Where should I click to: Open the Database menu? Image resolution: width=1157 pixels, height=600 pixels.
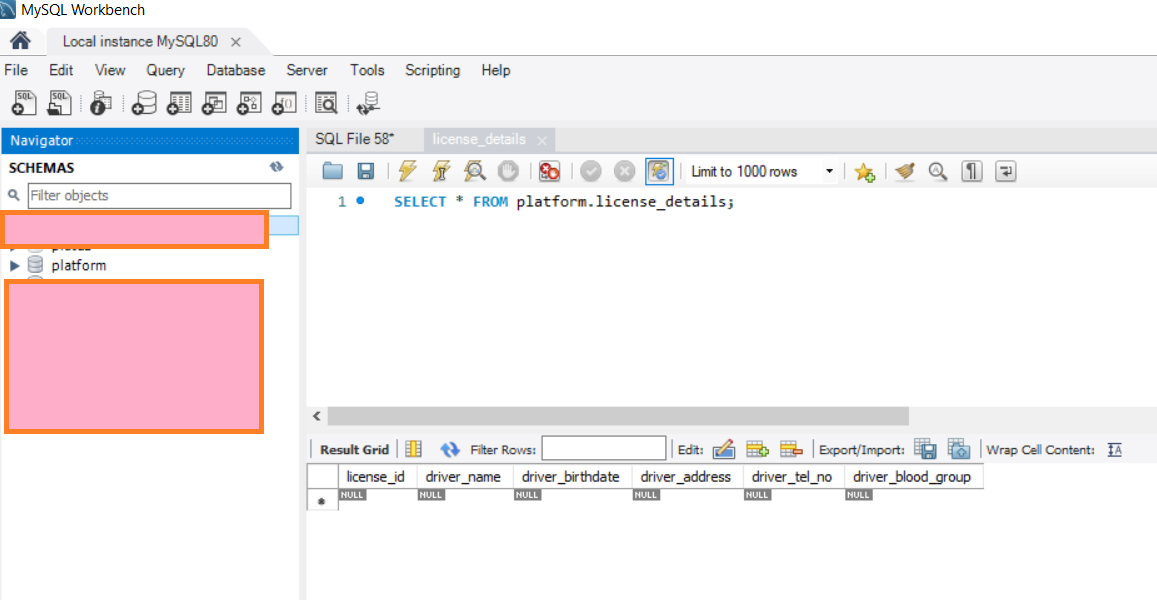pyautogui.click(x=235, y=70)
